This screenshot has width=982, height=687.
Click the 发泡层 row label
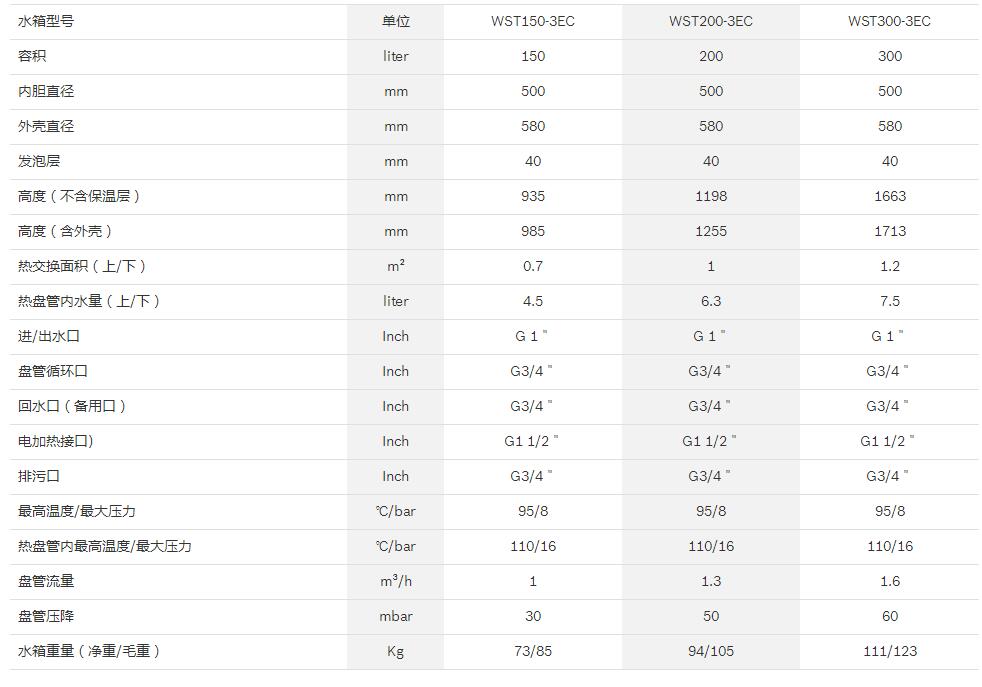(x=39, y=161)
